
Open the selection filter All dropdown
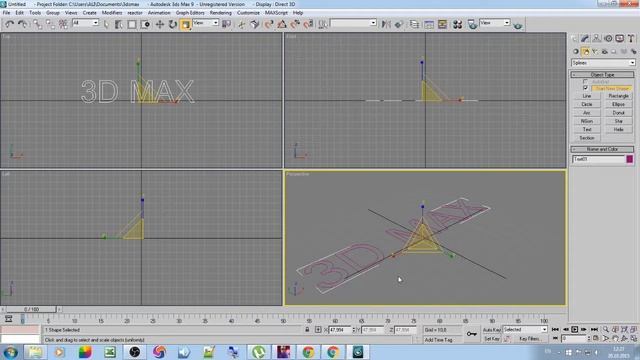click(x=85, y=23)
